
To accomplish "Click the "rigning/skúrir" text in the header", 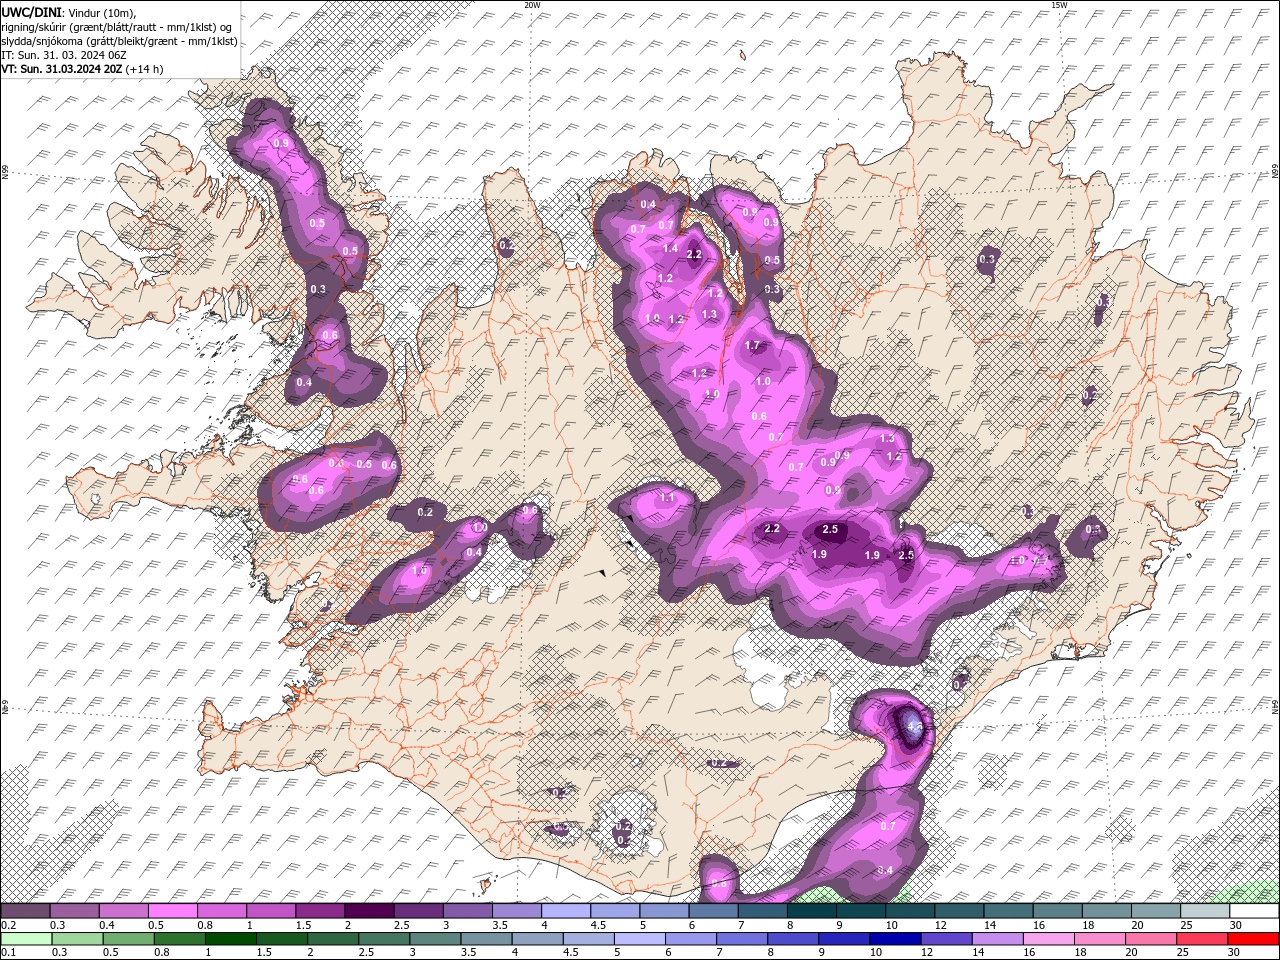I will click(x=35, y=27).
